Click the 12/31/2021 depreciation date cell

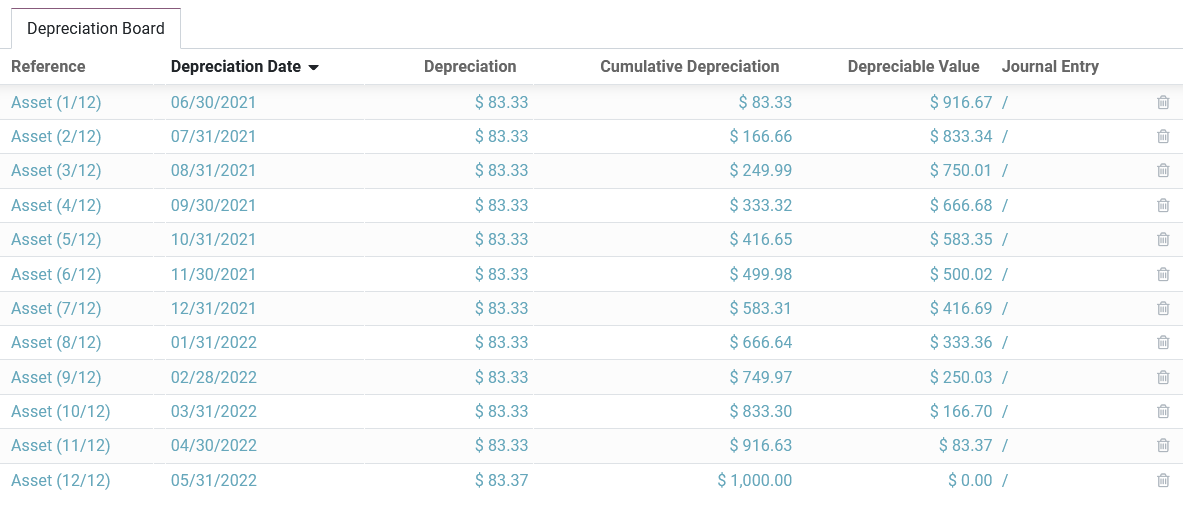213,308
